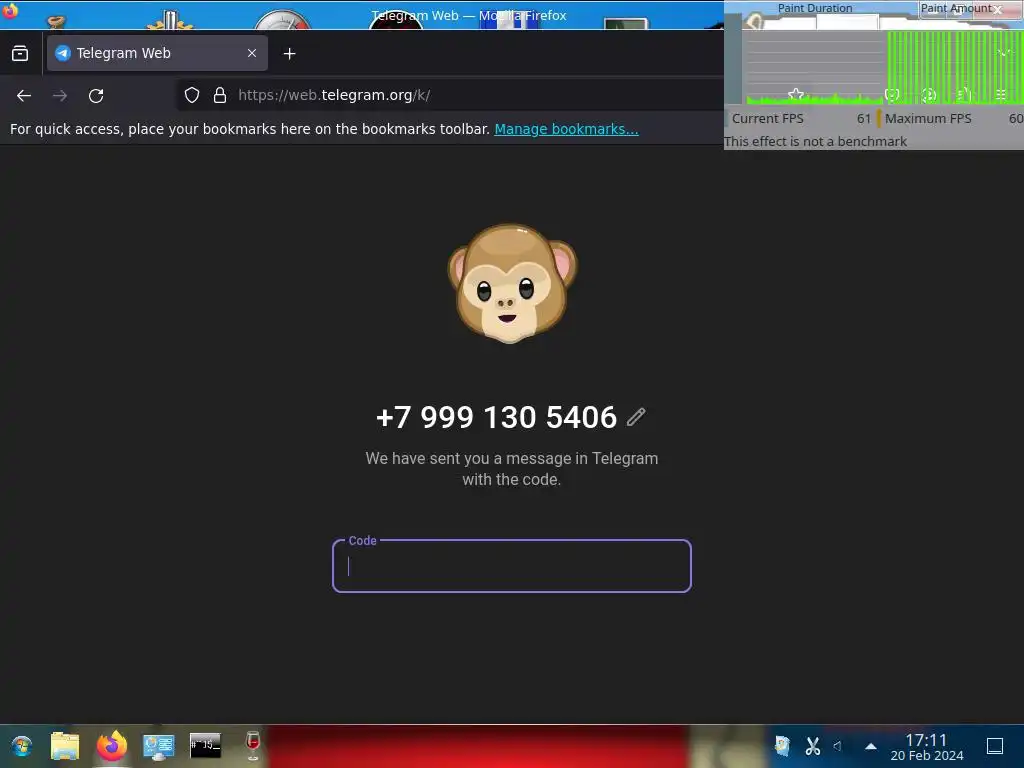The height and width of the screenshot is (768, 1024).
Task: Click the 'Paint Duration' label in FPS overlay
Action: 814,8
